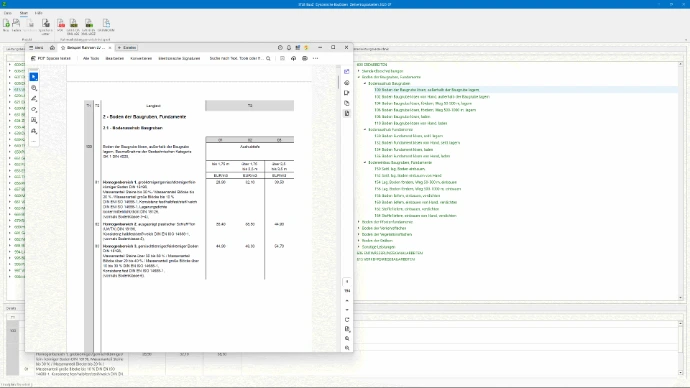This screenshot has width=690, height=388.
Task: Collapse the Bodeneinbau Baugruben, Fundamente node
Action: pyautogui.click(x=365, y=162)
